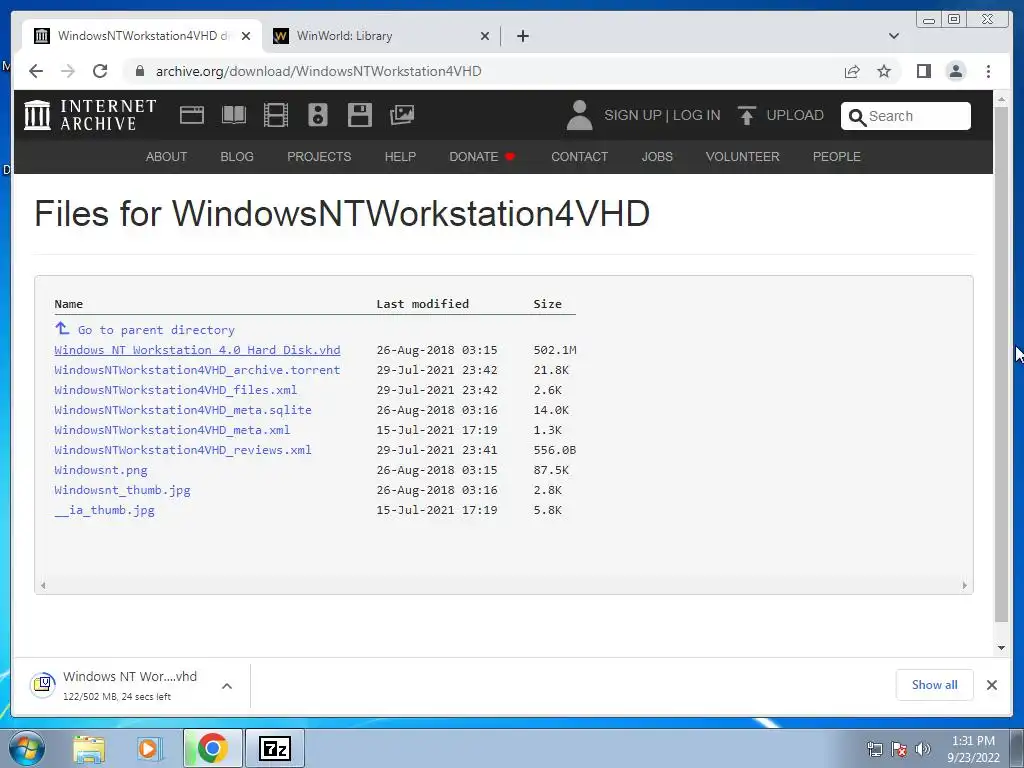Open the Internet Archive logo home link
The height and width of the screenshot is (768, 1024).
click(x=90, y=115)
